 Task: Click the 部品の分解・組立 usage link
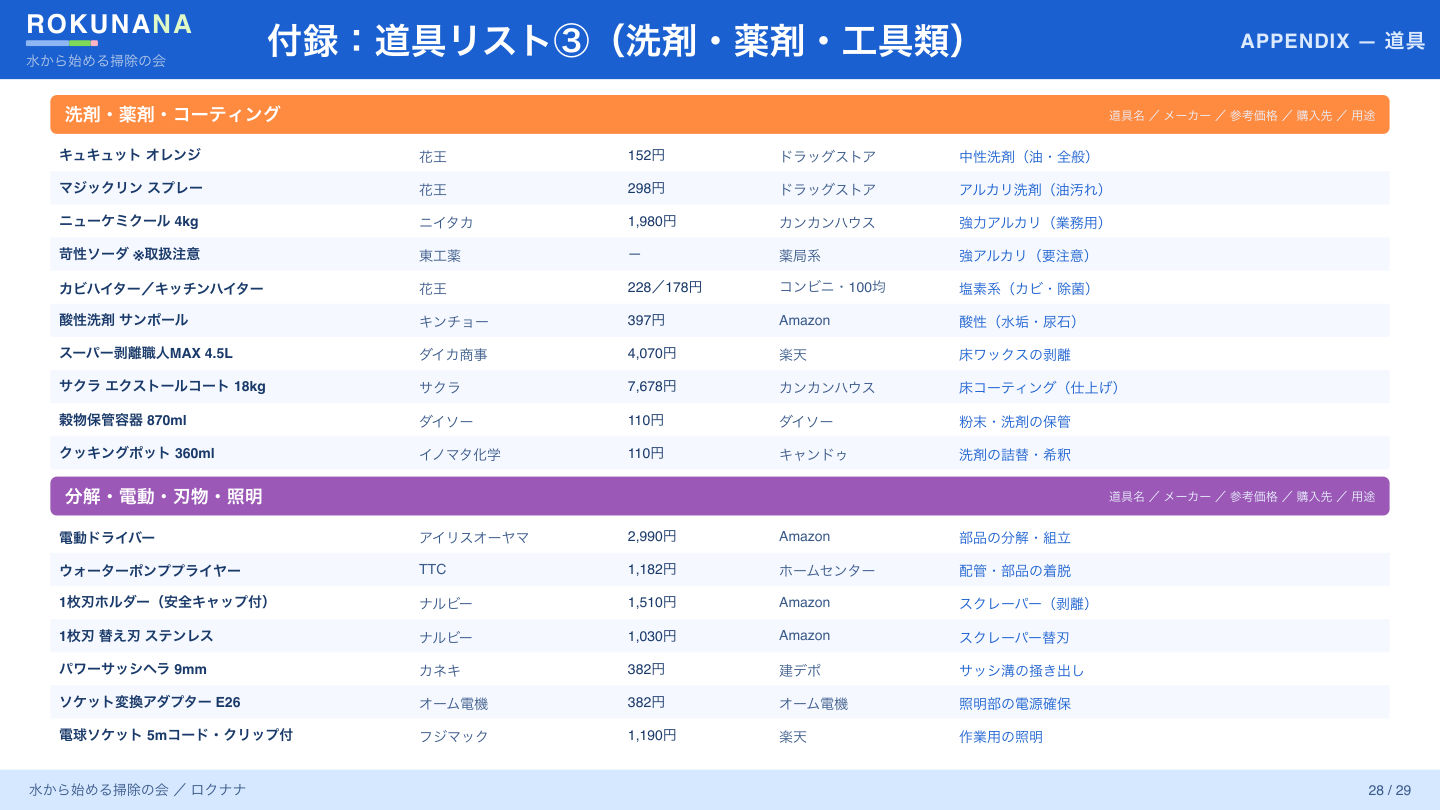[x=1015, y=538]
